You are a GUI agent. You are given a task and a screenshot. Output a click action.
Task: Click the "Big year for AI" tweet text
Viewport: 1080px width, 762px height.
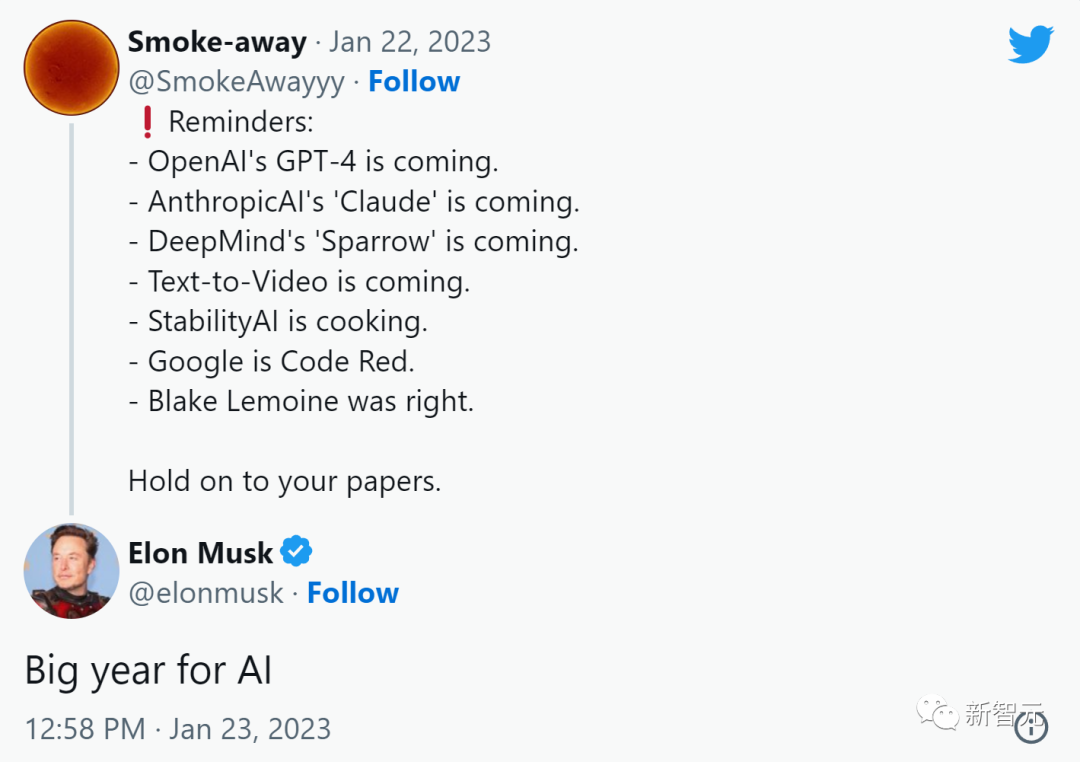(148, 670)
